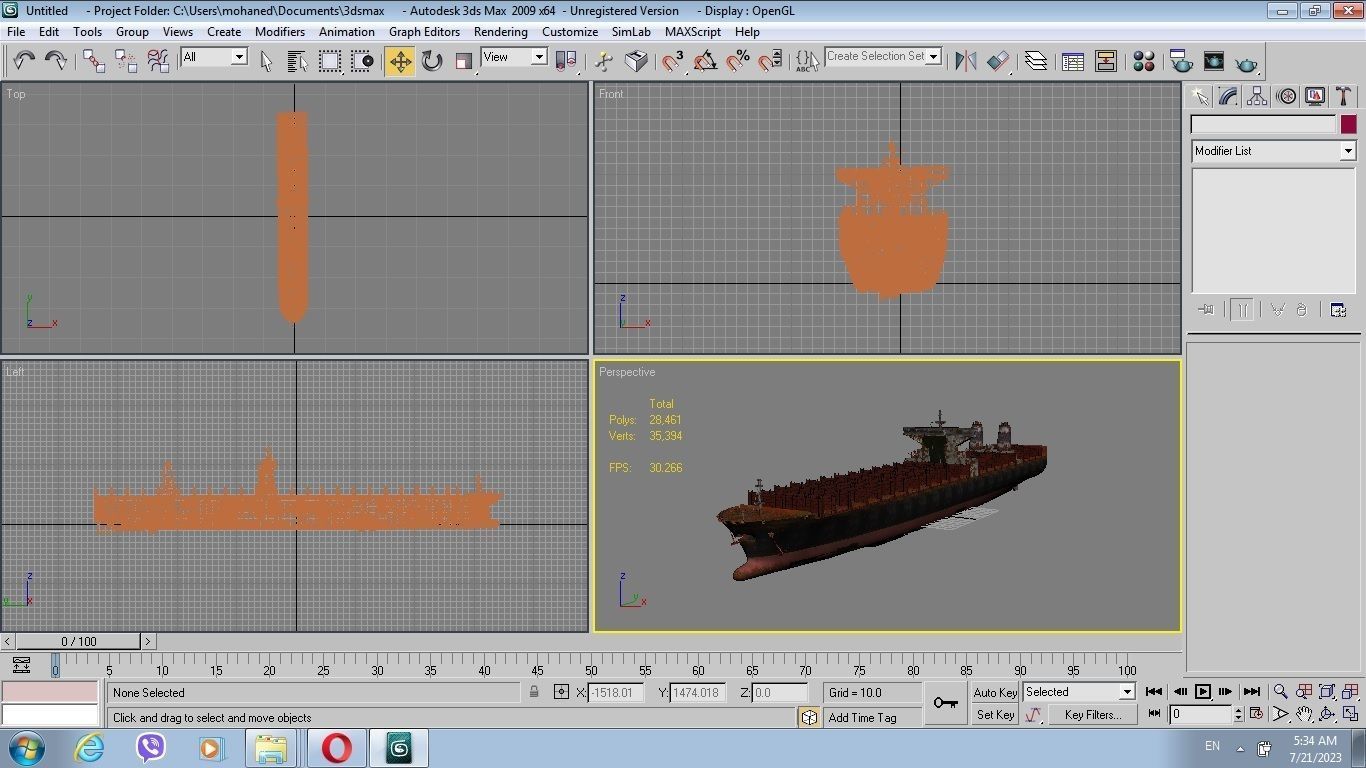1366x768 pixels.
Task: Toggle Keyboard Shortcut Override icon
Action: (636, 61)
